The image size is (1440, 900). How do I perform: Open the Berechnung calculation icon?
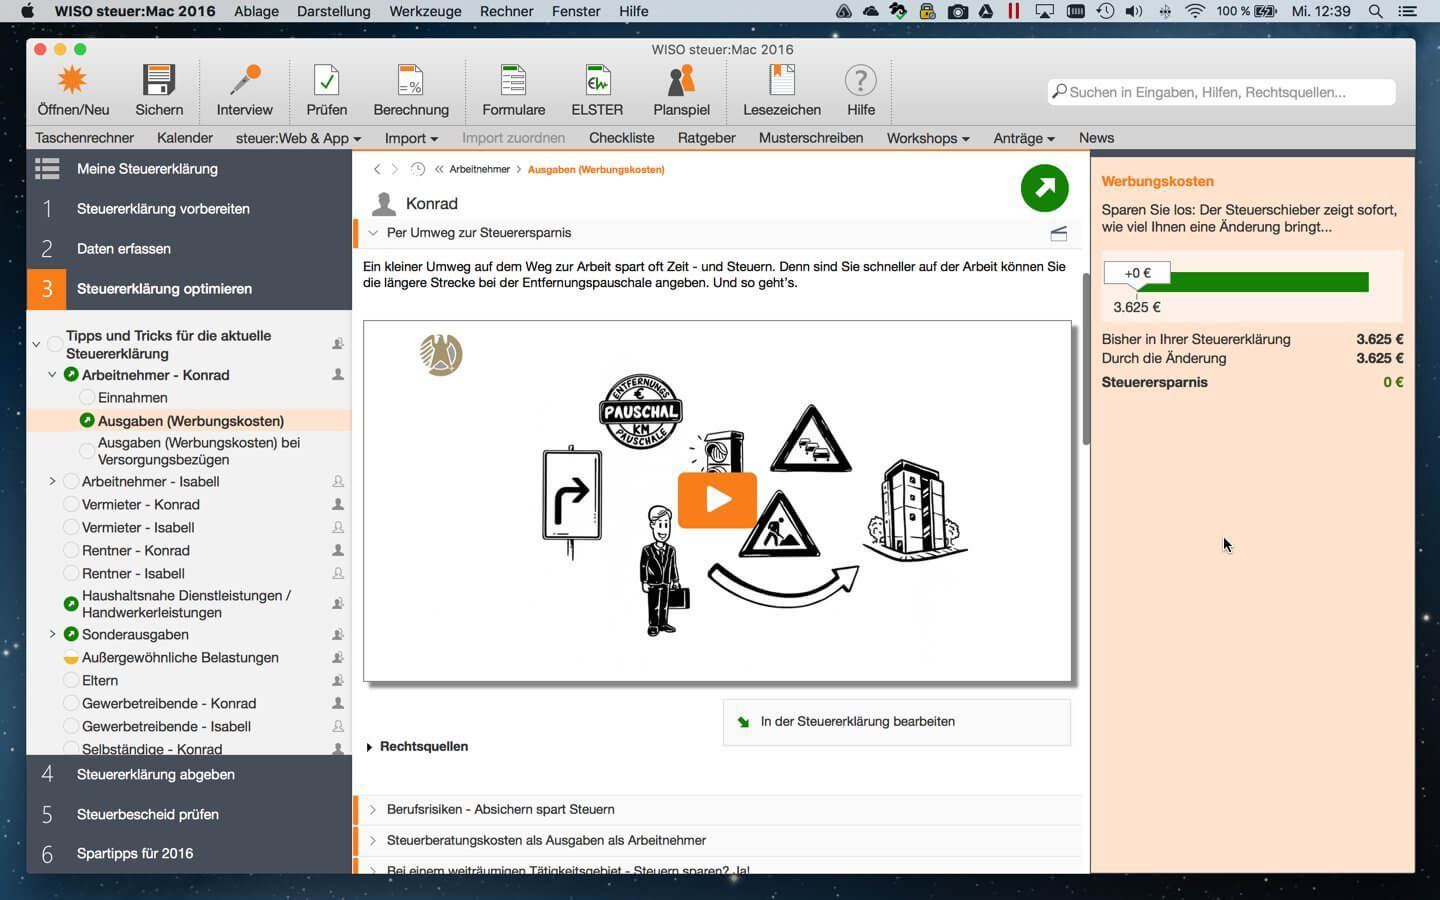click(410, 81)
